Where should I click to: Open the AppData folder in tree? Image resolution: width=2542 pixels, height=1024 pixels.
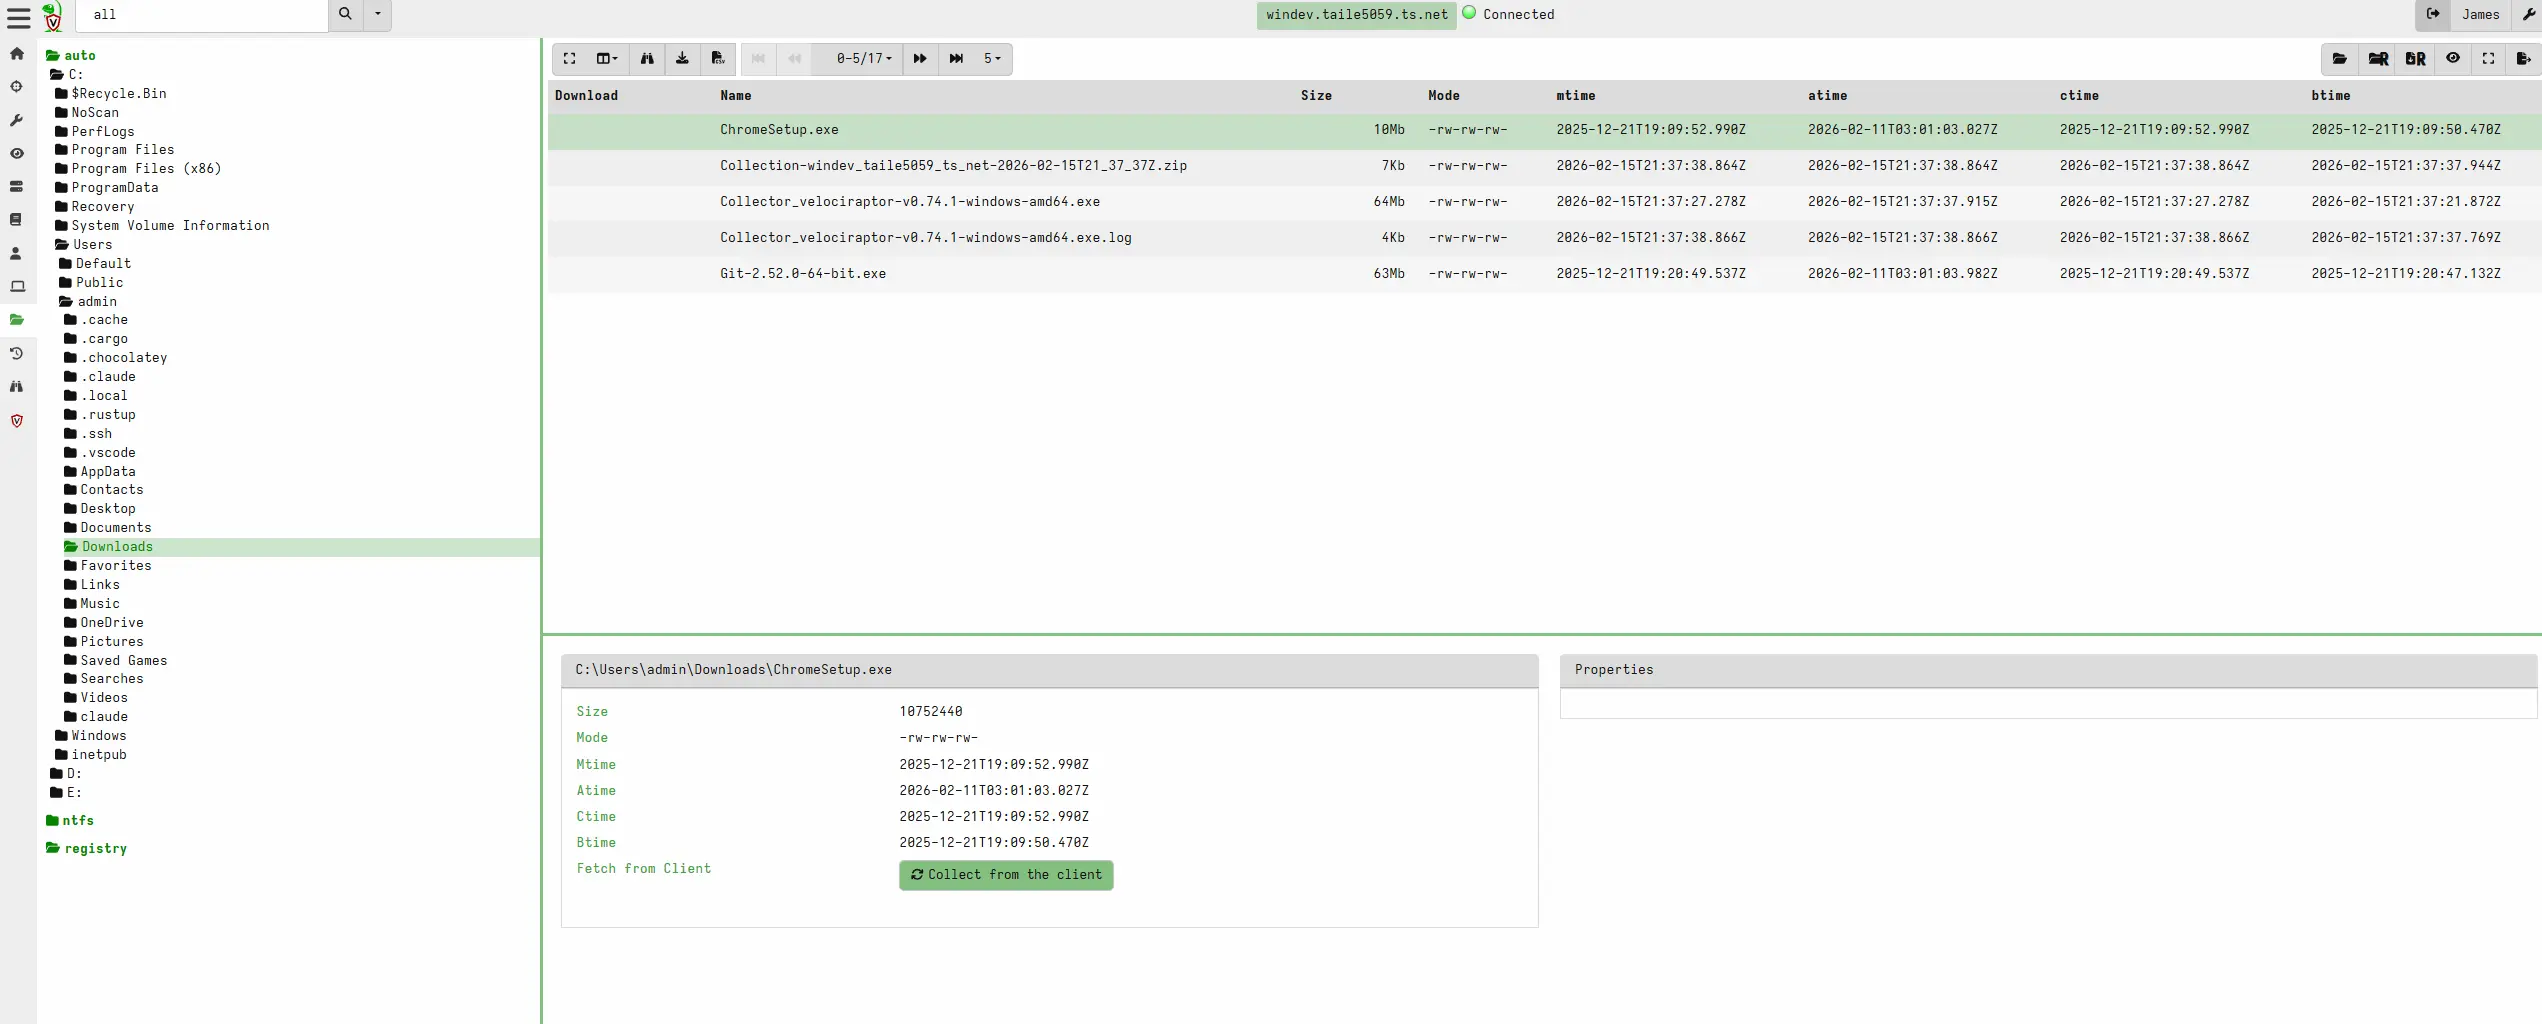[x=100, y=472]
